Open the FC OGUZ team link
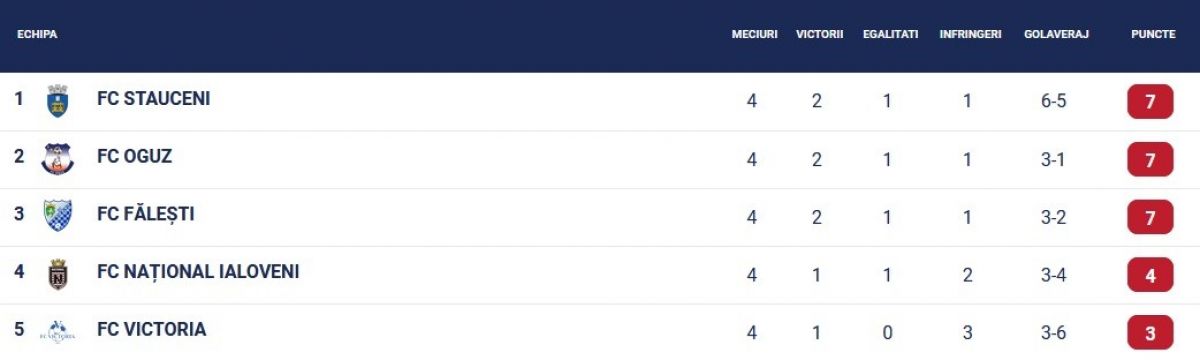Viewport: 1200px width, 360px height. click(x=135, y=157)
